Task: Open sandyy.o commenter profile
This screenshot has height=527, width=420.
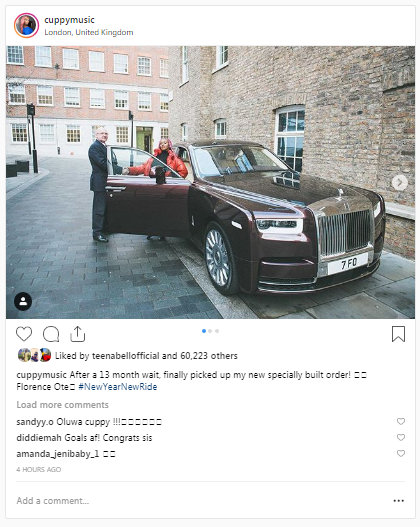Action: (x=35, y=422)
